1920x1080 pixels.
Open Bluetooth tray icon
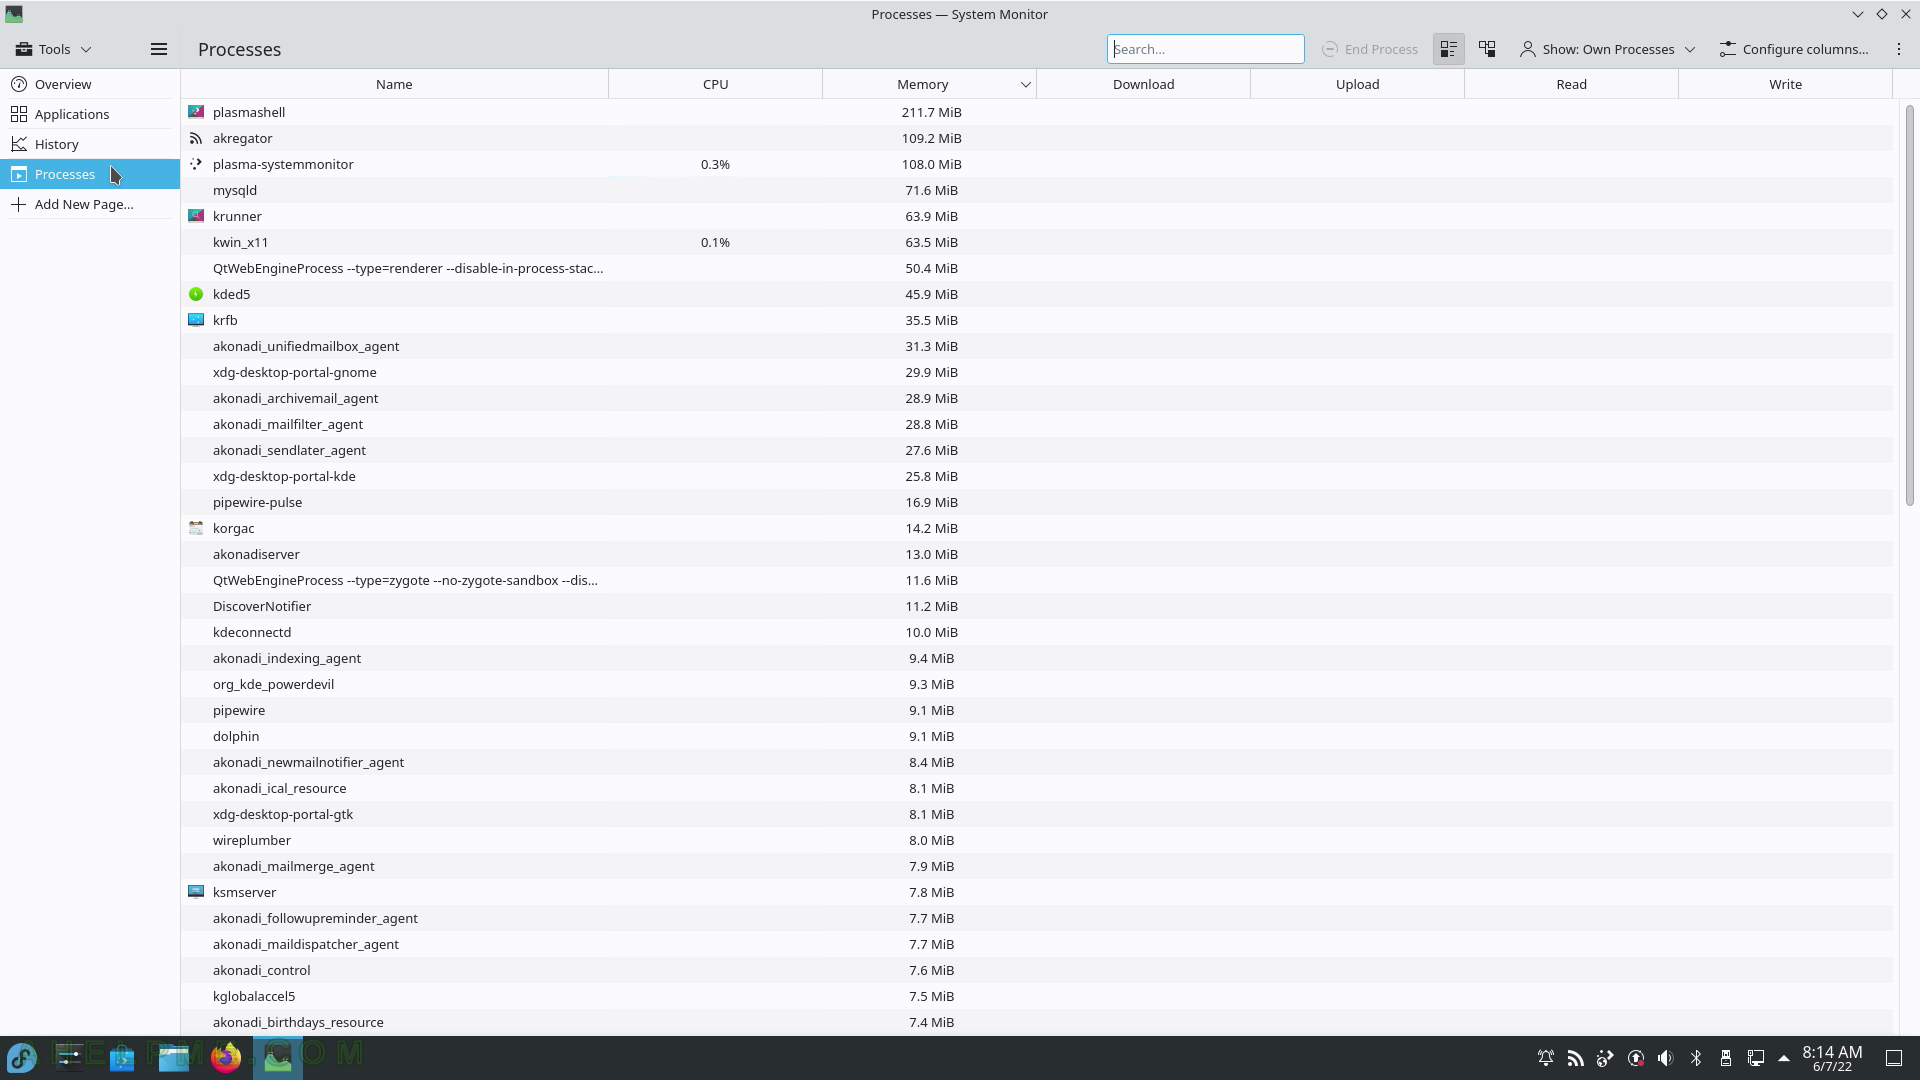pos(1696,1058)
